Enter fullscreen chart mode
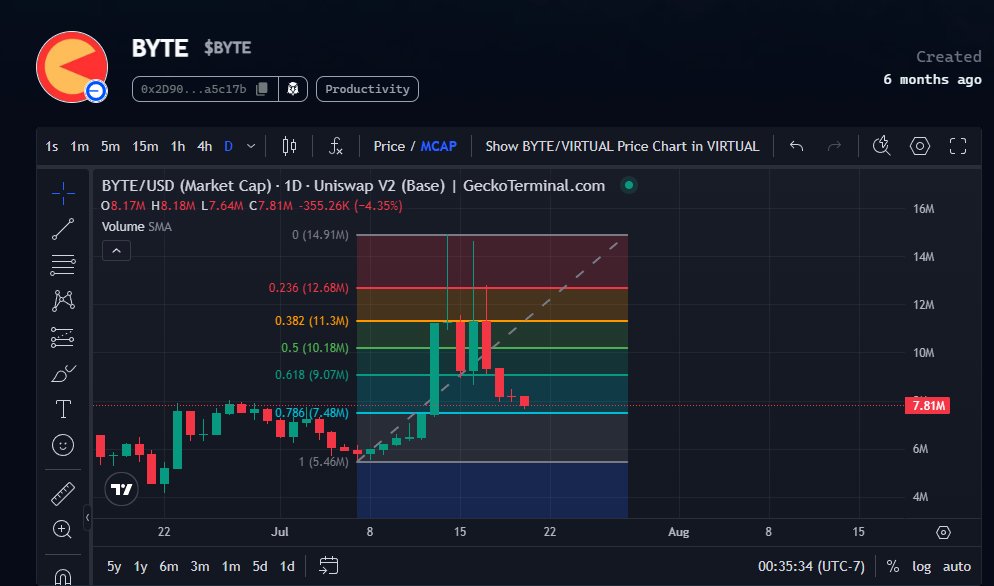Screen dimensions: 994x586 point(958,146)
